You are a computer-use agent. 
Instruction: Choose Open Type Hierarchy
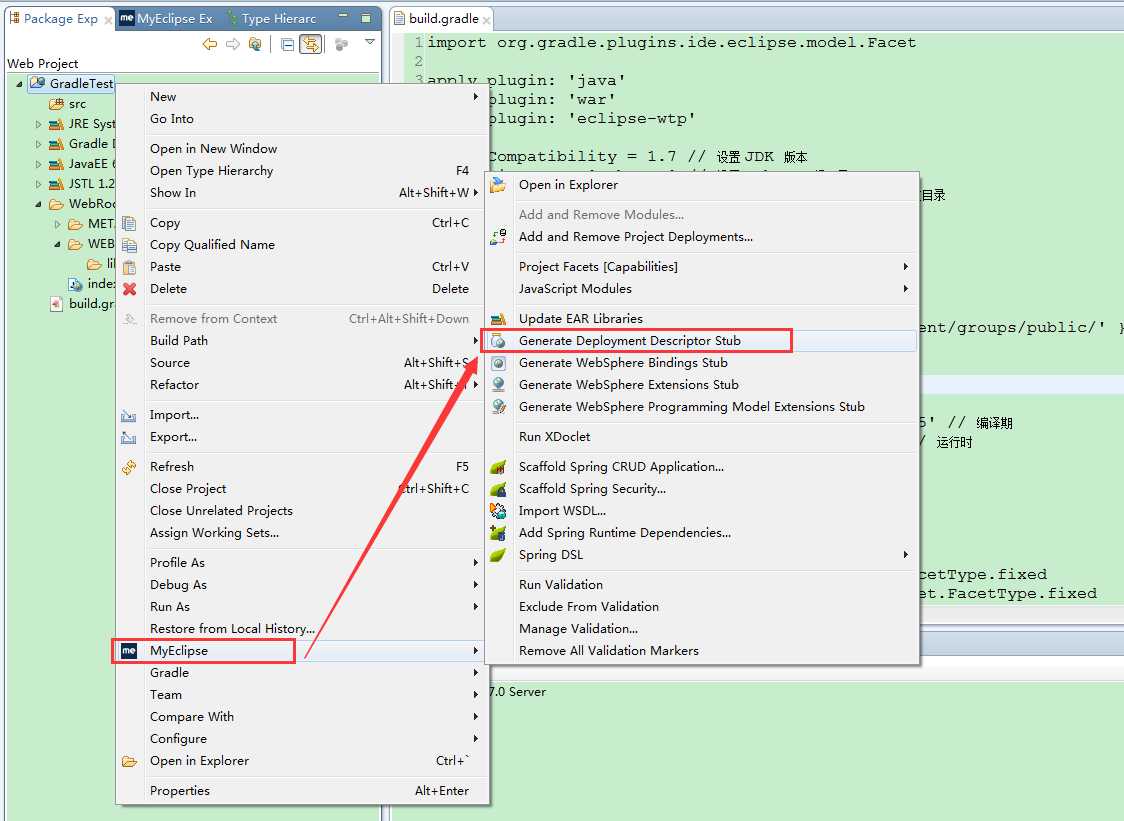click(x=211, y=171)
